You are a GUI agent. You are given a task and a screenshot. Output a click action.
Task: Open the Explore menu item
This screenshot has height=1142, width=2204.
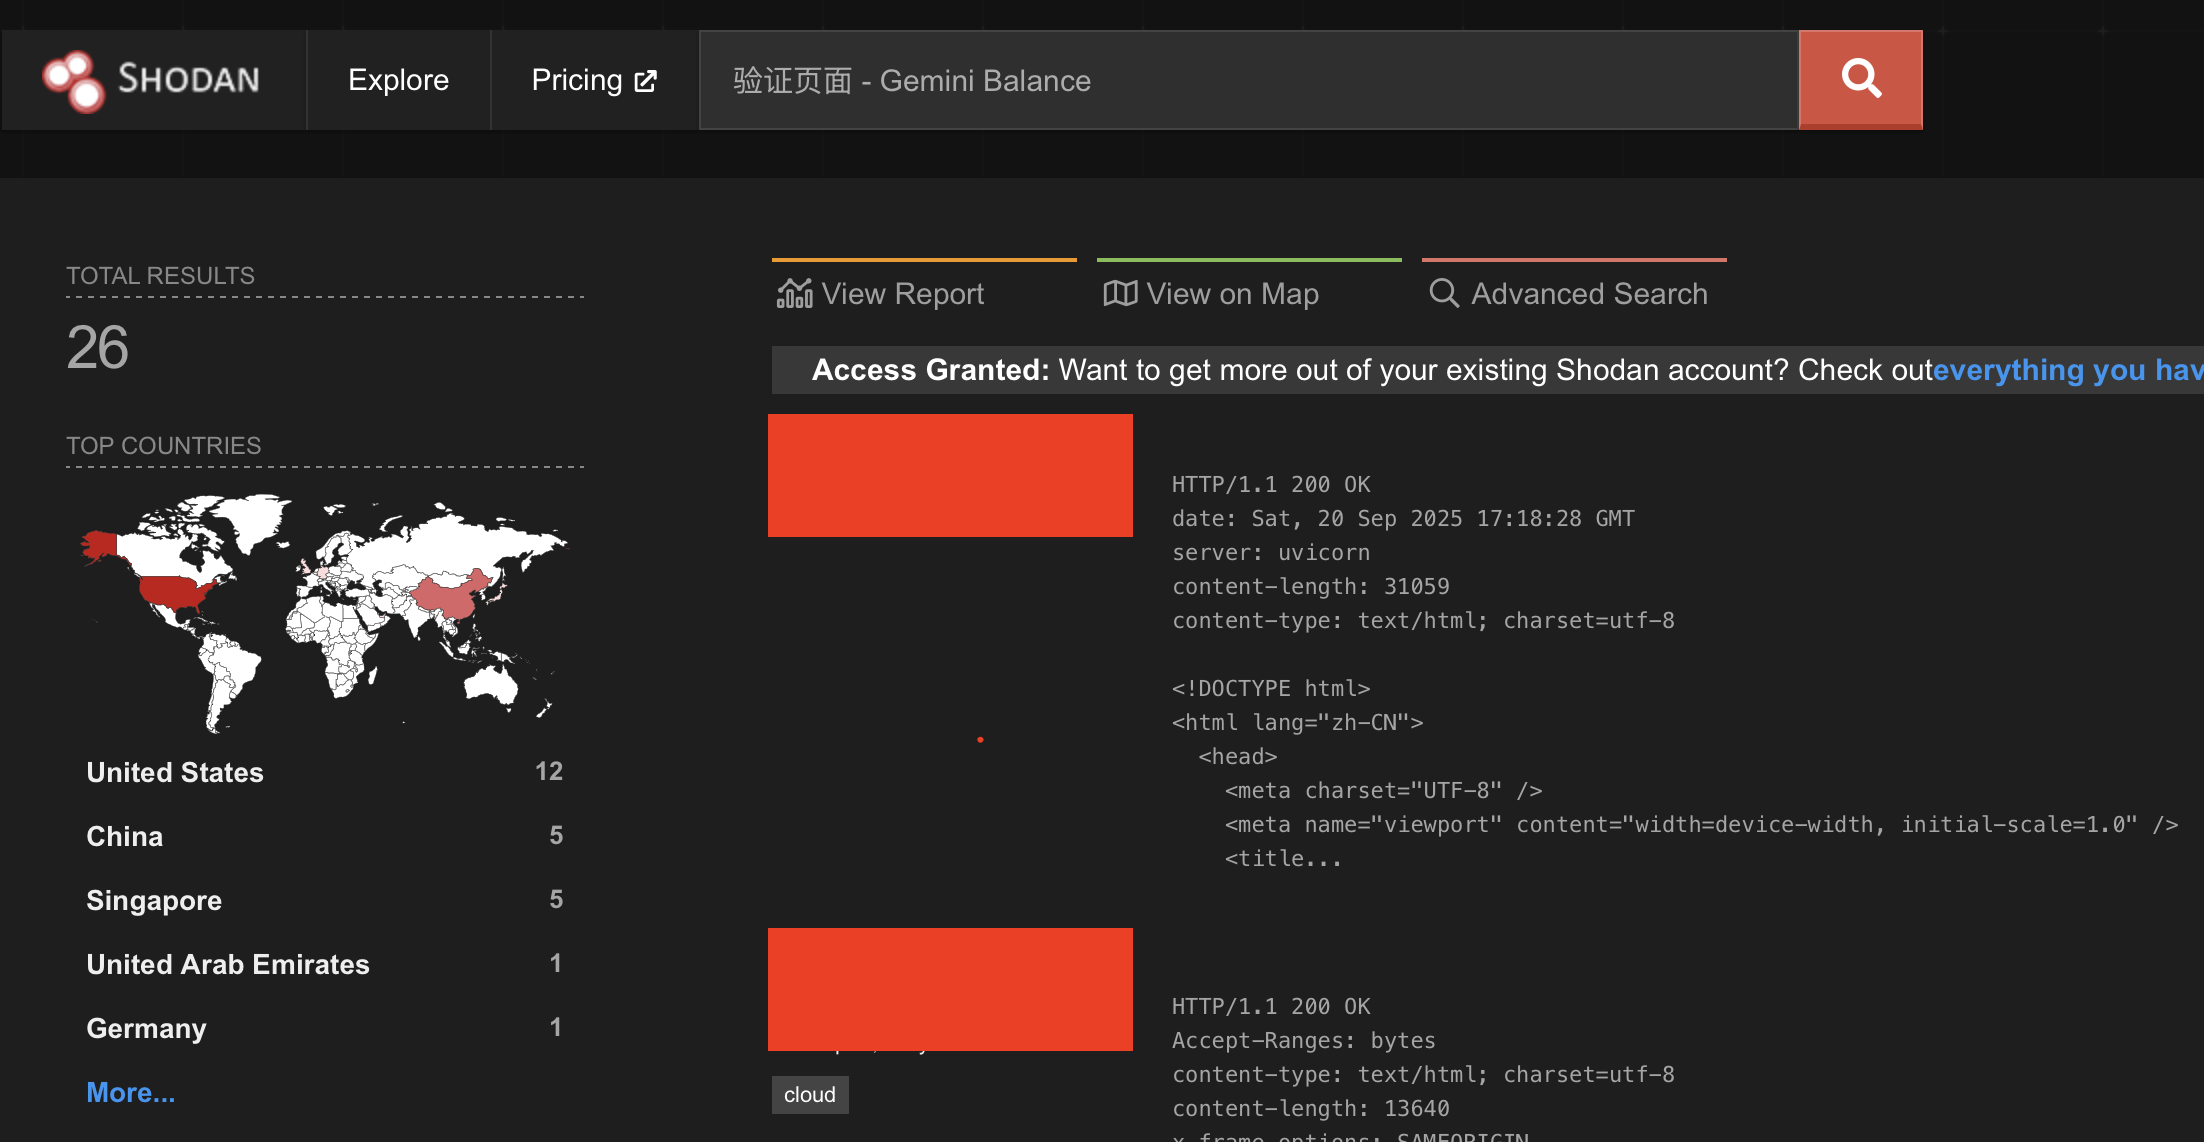(x=398, y=80)
